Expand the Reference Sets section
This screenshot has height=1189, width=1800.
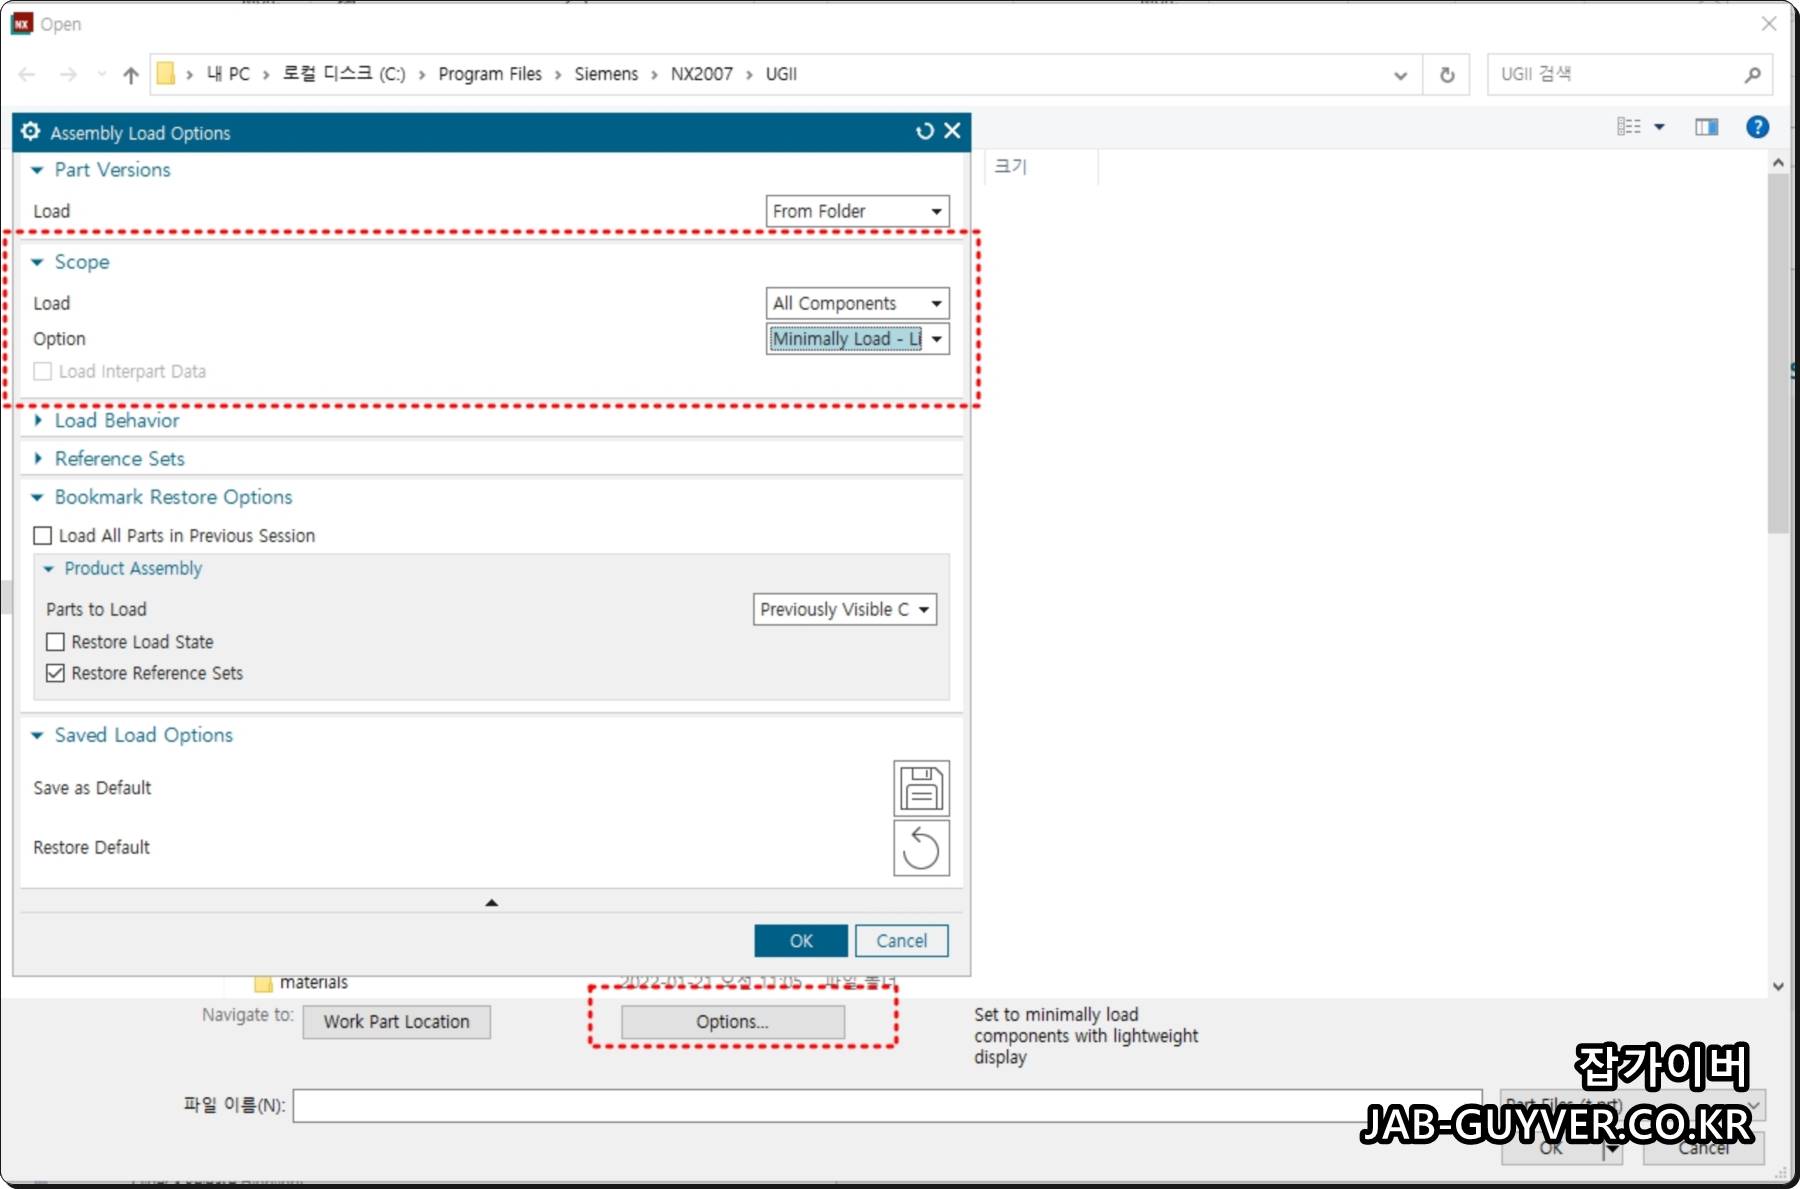(38, 459)
